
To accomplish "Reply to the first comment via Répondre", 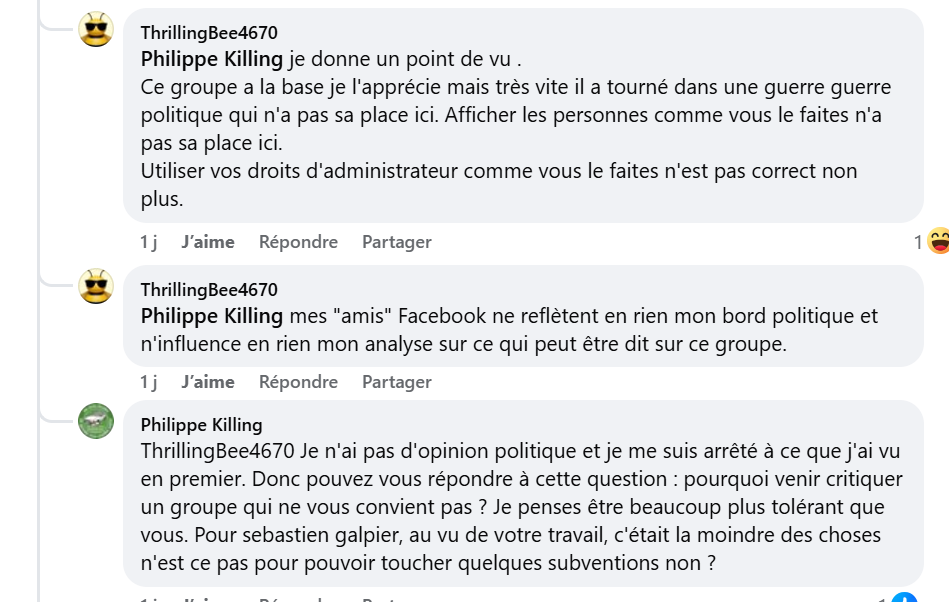I will 298,242.
